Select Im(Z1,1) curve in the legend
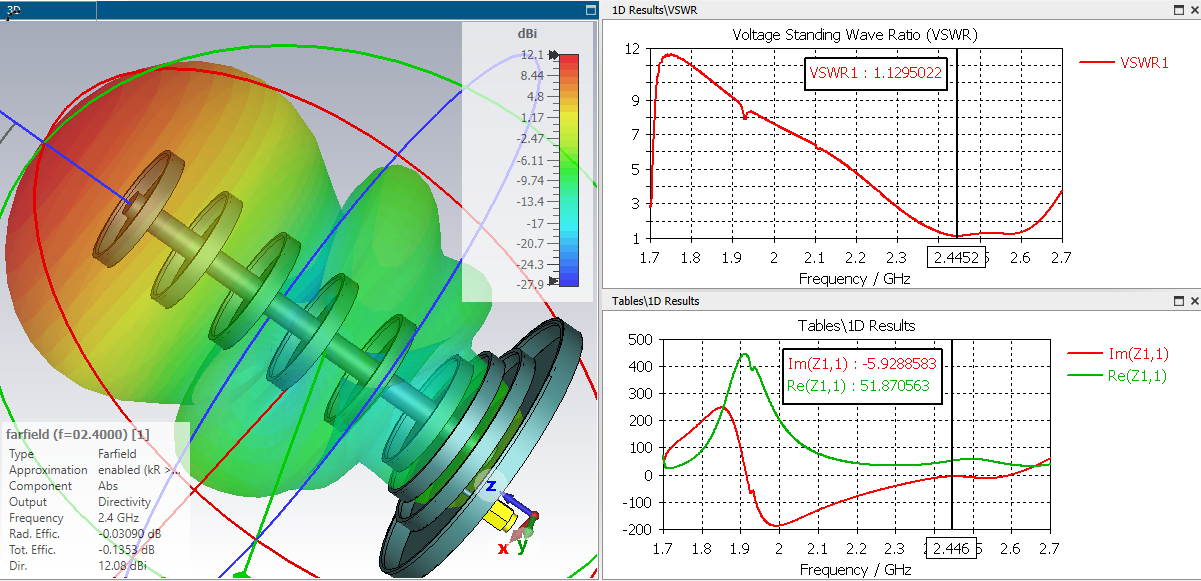The image size is (1201, 581). click(1118, 354)
